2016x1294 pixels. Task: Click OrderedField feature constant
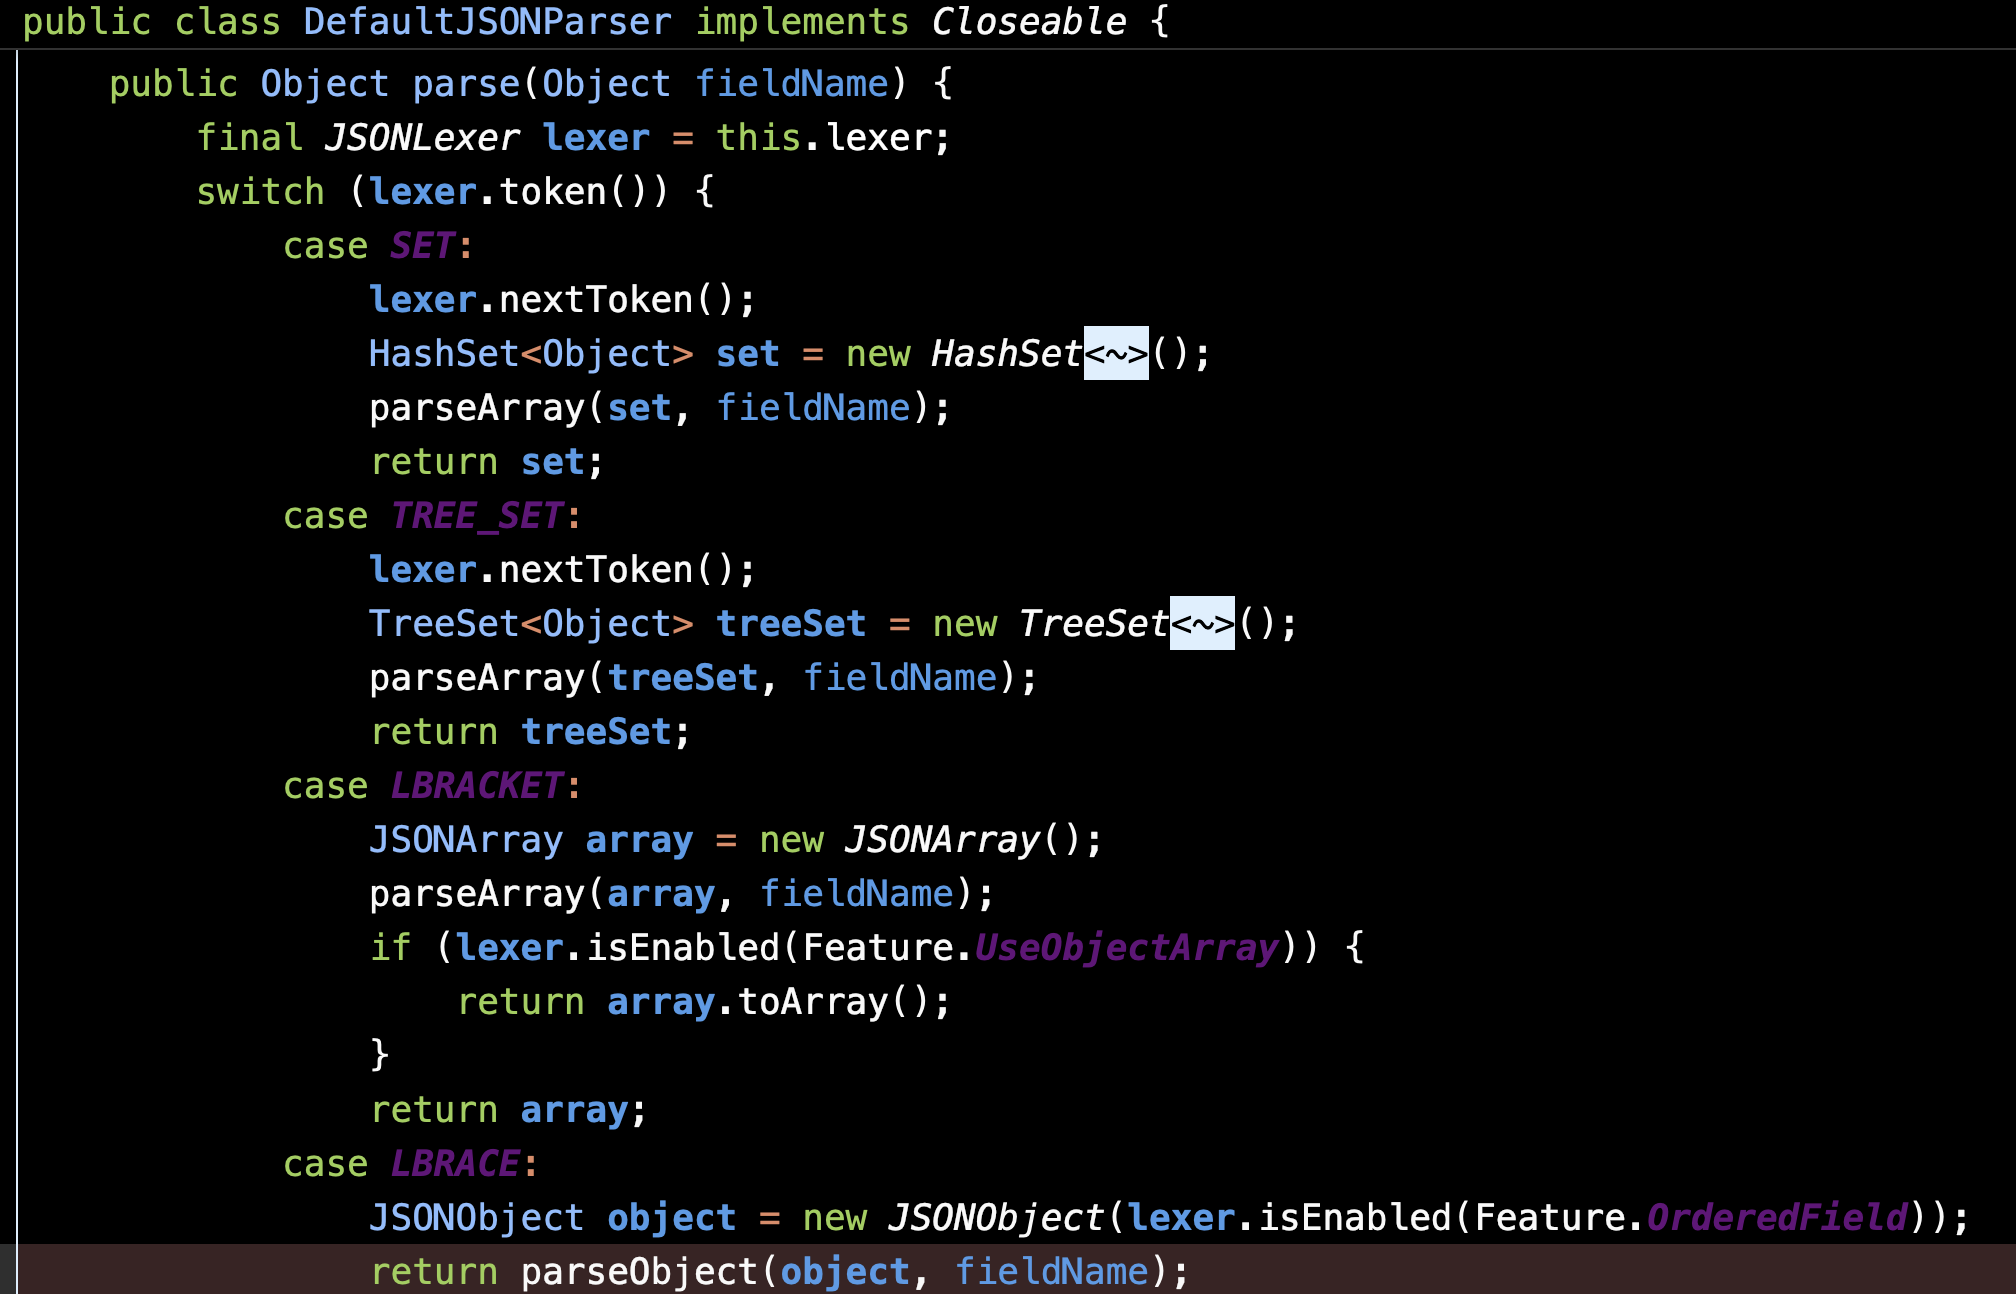1777,1218
